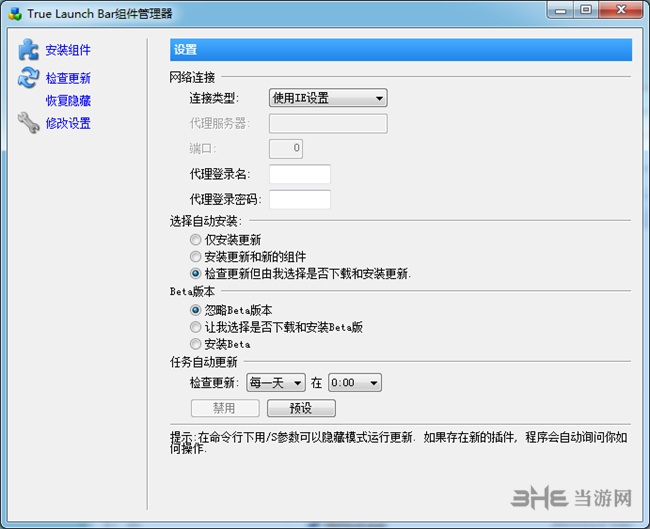Image resolution: width=650 pixels, height=529 pixels.
Task: Maximize the True Launch Bar window
Action: [586, 10]
